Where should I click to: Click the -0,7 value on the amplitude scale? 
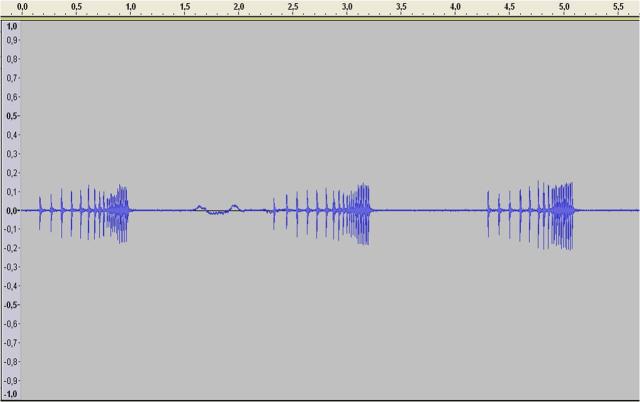pyautogui.click(x=11, y=343)
